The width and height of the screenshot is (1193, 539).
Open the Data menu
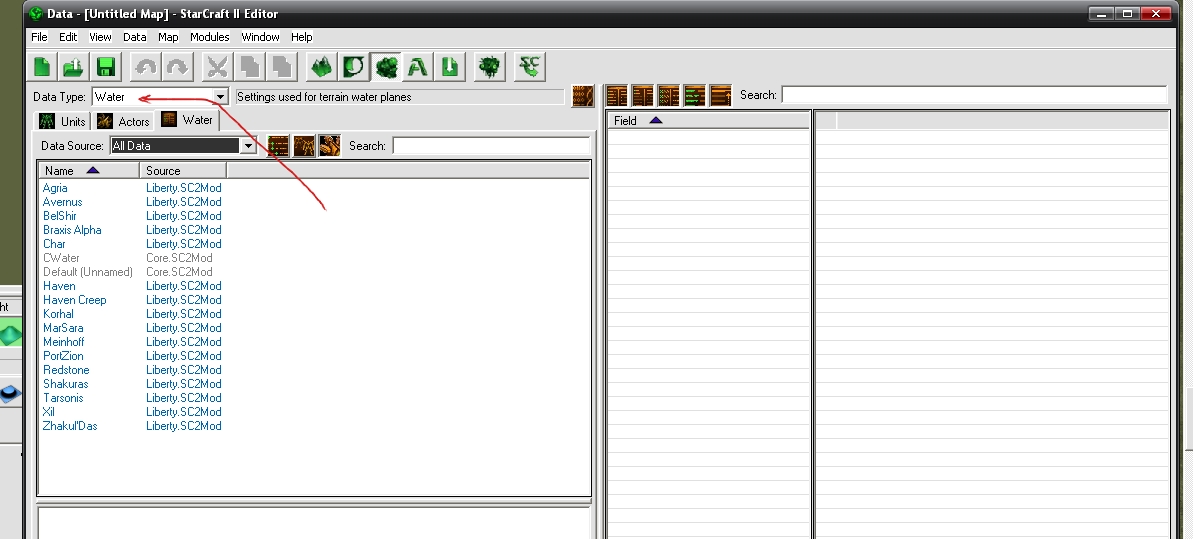coord(134,37)
